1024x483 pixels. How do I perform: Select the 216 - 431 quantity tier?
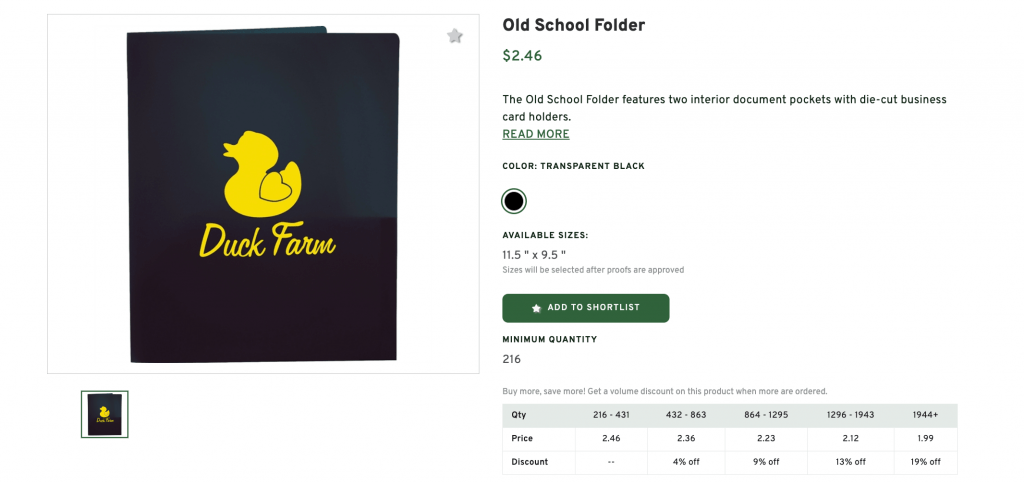[611, 415]
